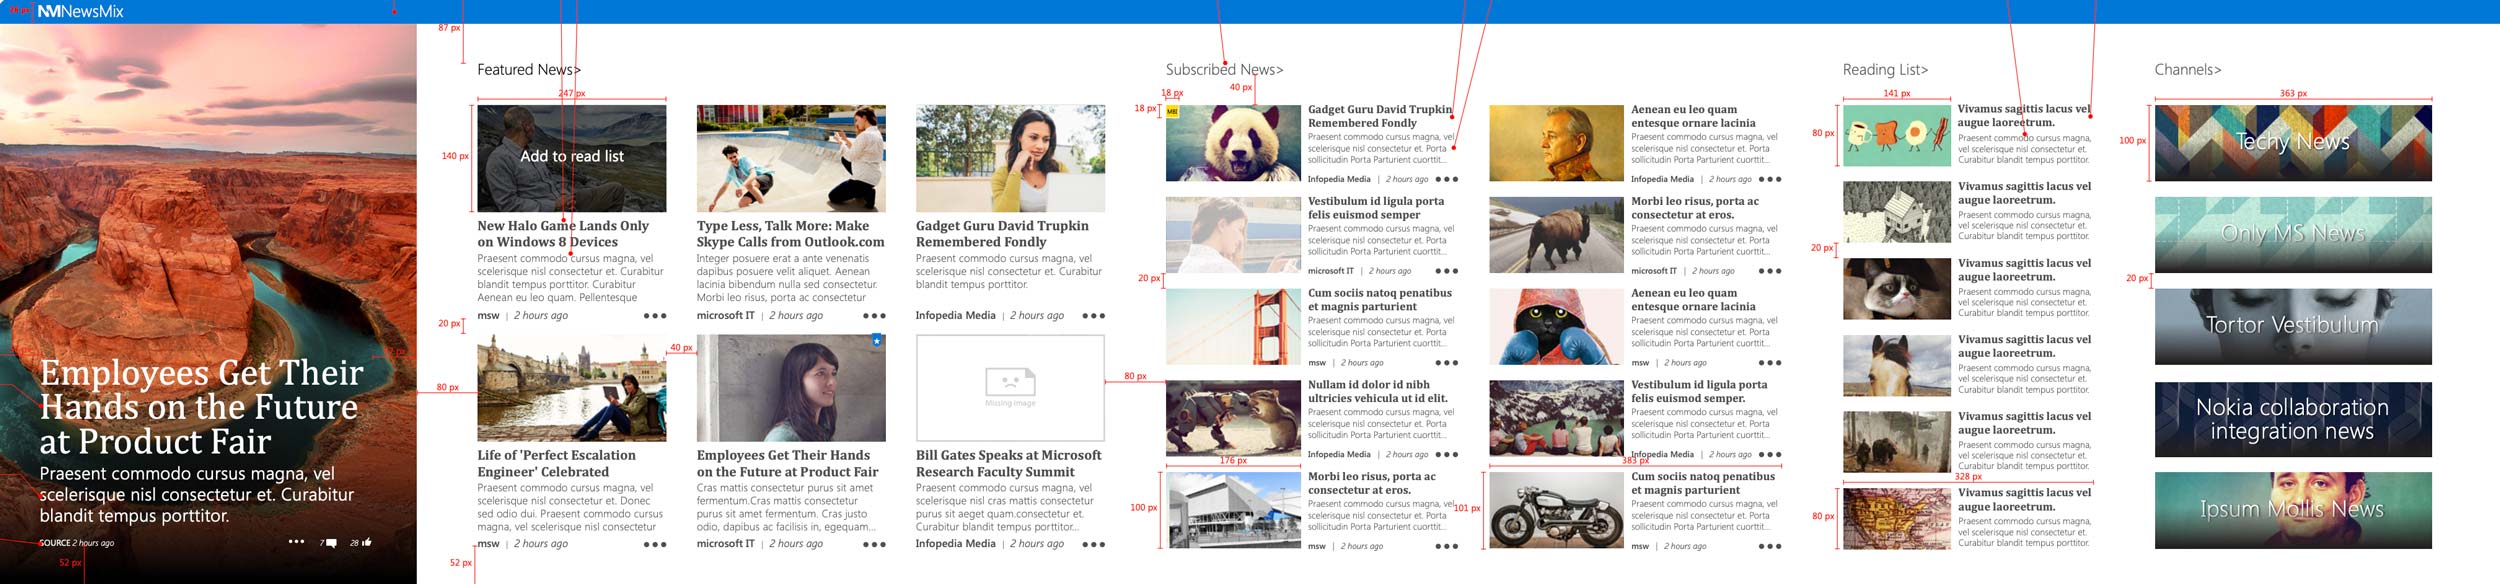Open the old map thumbnail in Reading List
2500x584 pixels.
[x=1896, y=519]
